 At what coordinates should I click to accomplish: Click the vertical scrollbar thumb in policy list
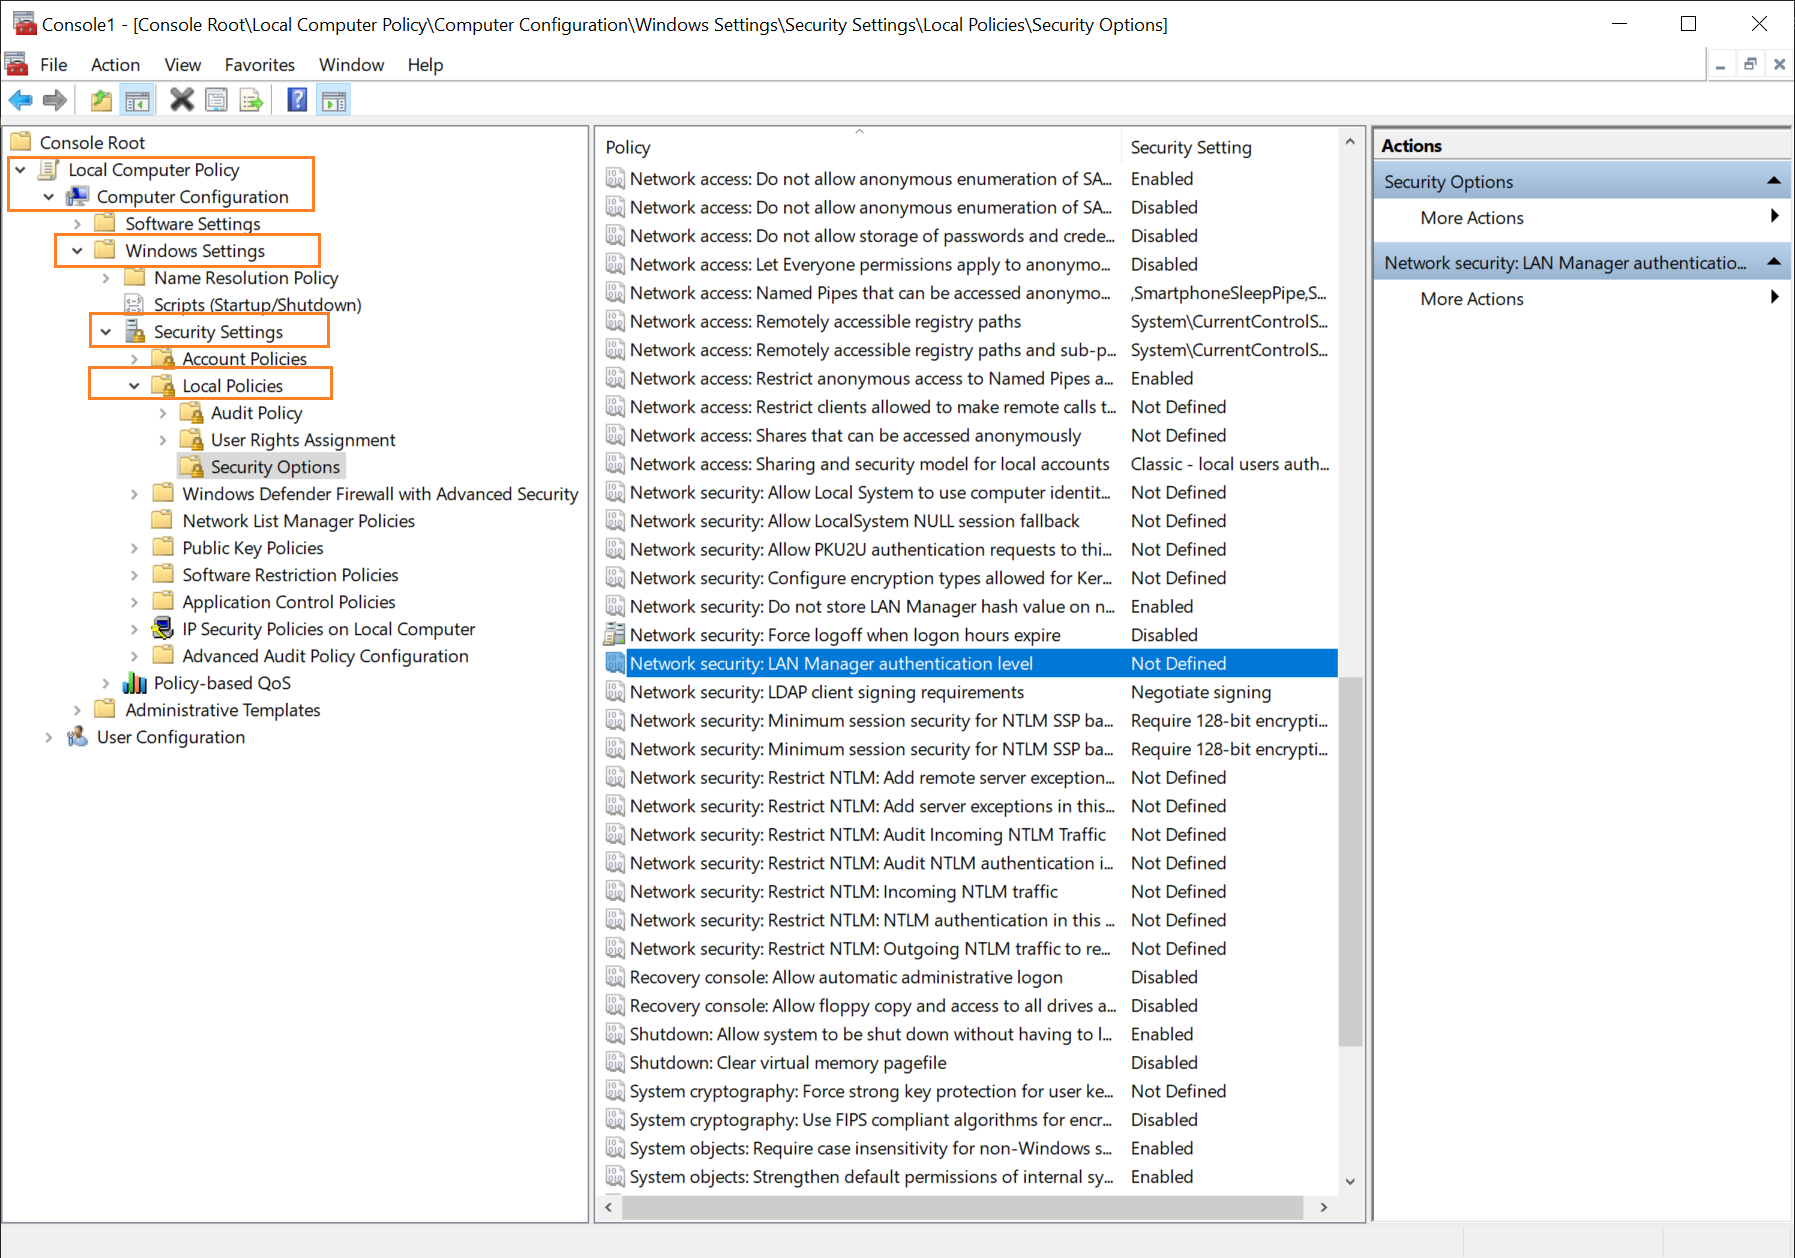(1350, 860)
